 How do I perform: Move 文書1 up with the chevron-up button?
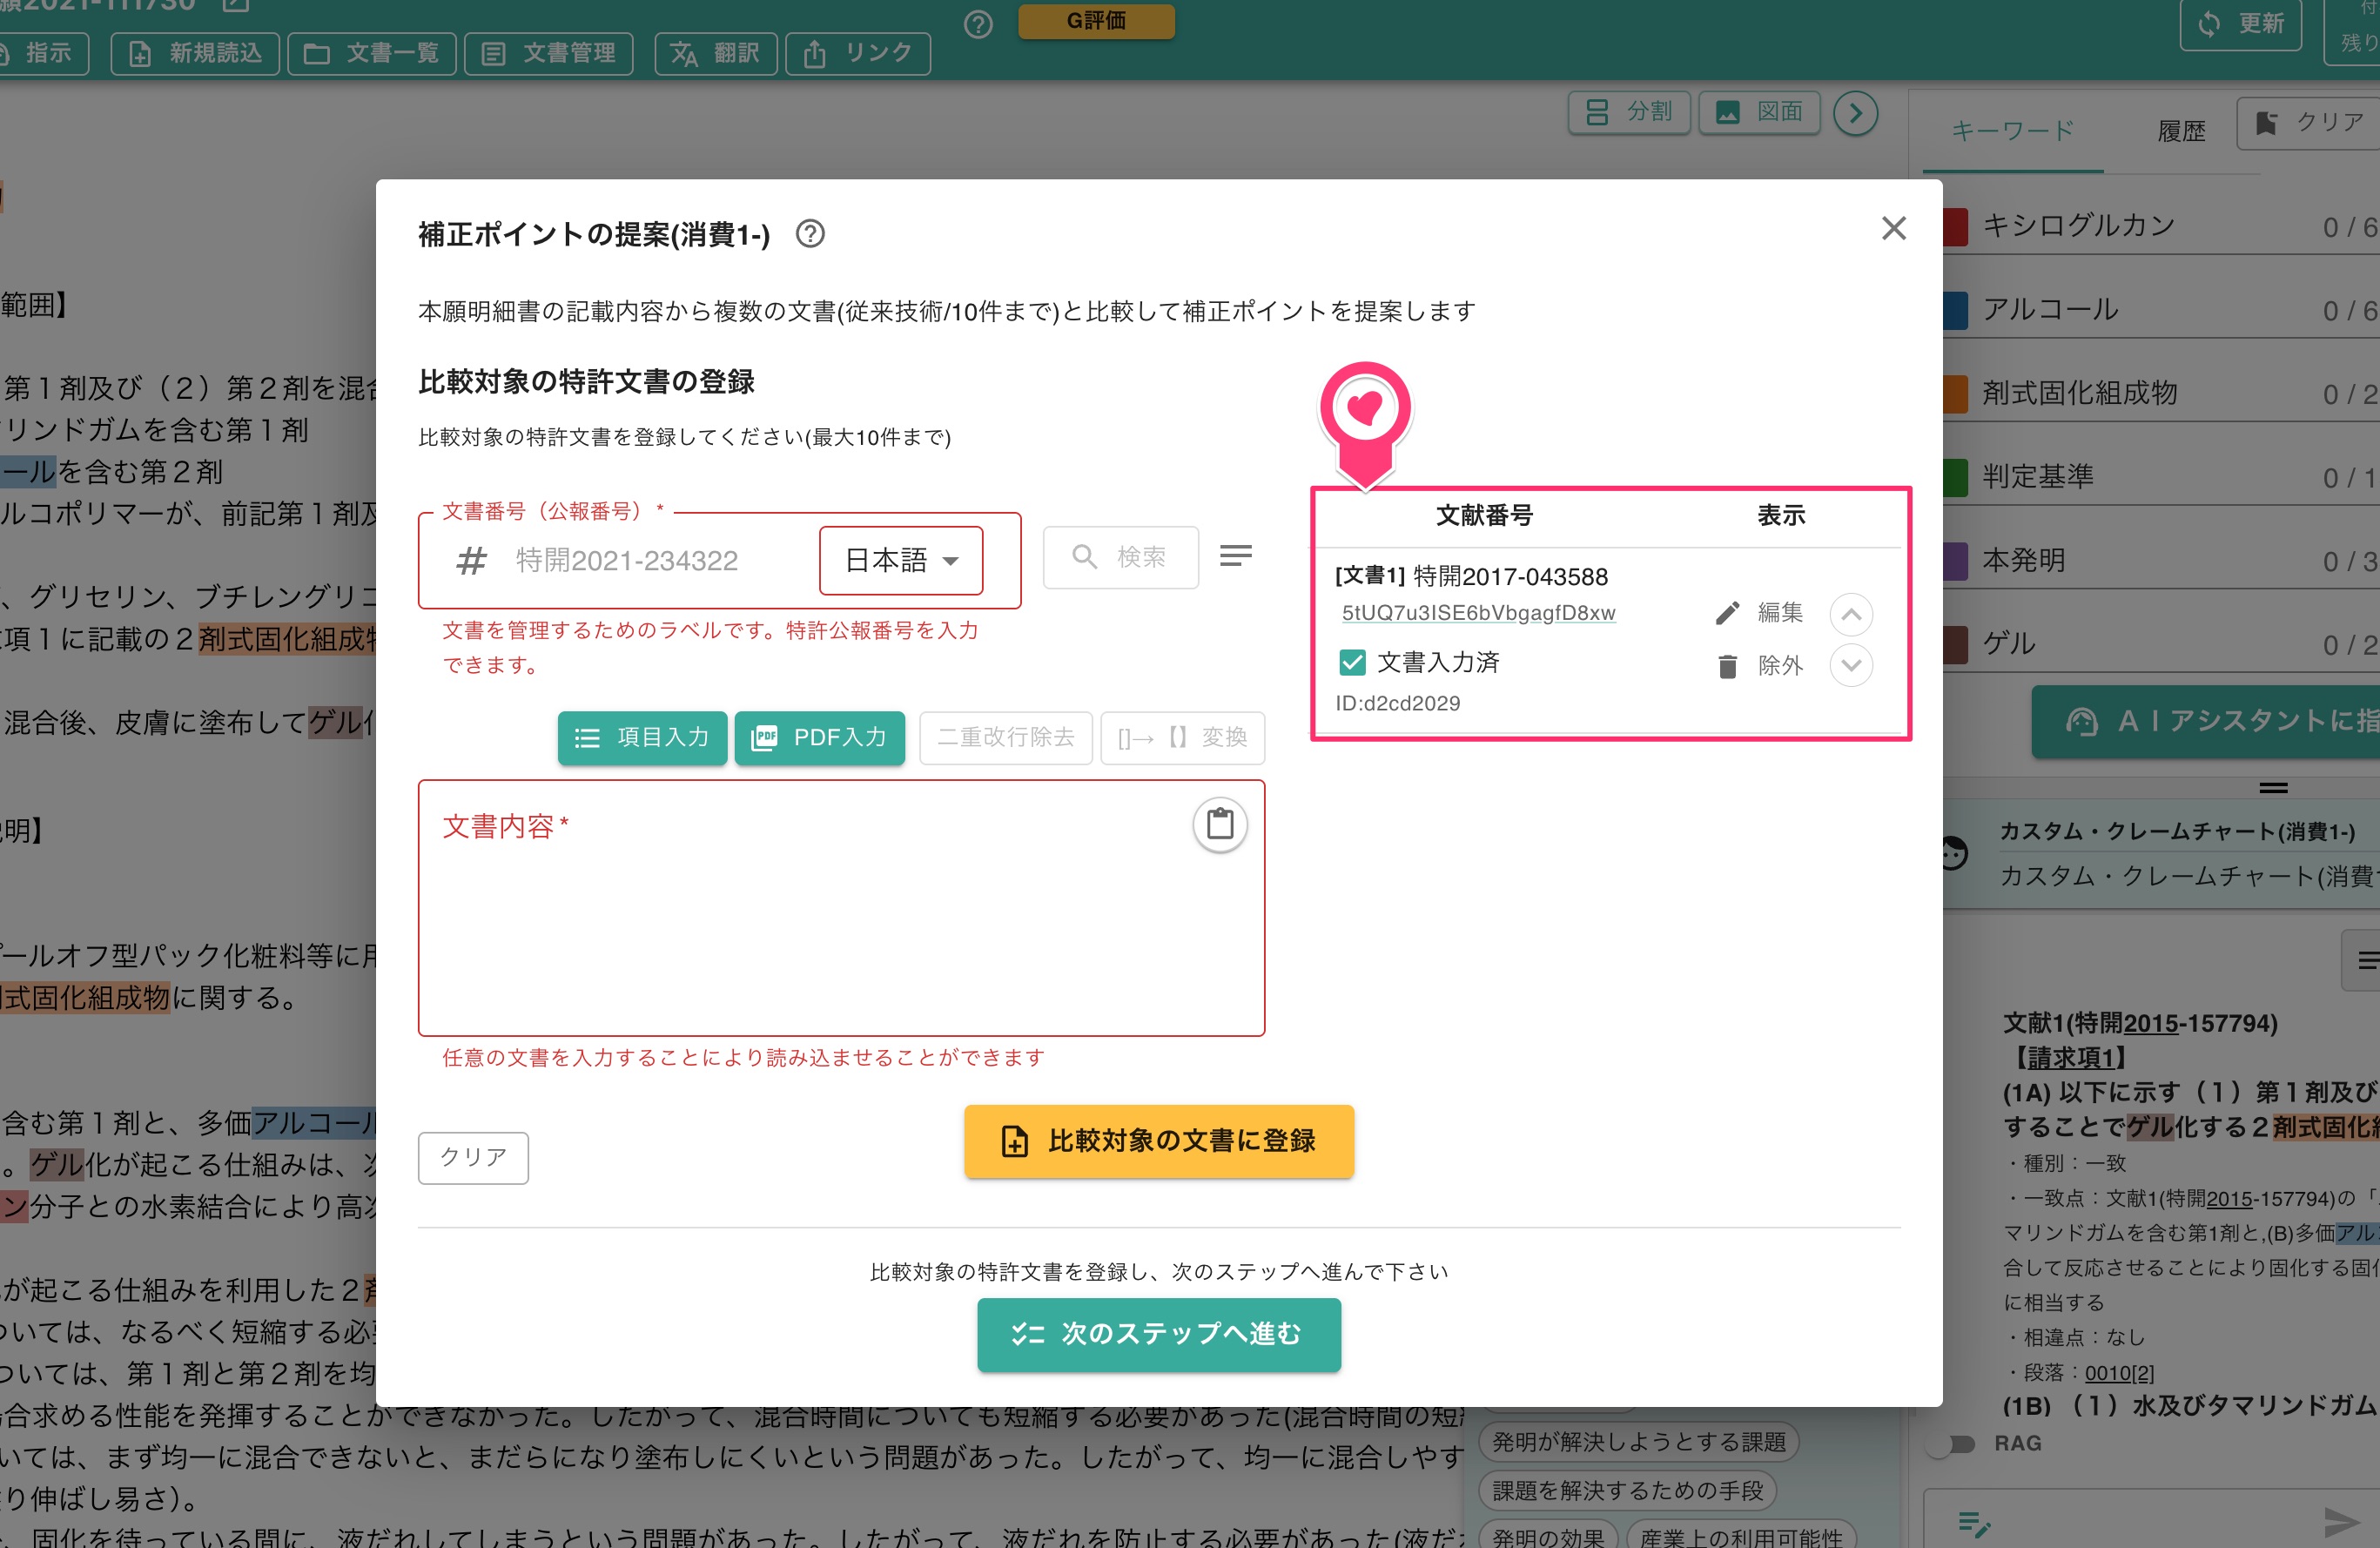coord(1851,614)
